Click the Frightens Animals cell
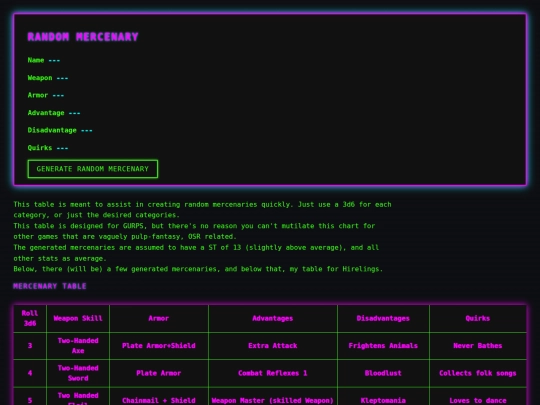Screen dimensions: 540x405 pyautogui.click(x=383, y=346)
